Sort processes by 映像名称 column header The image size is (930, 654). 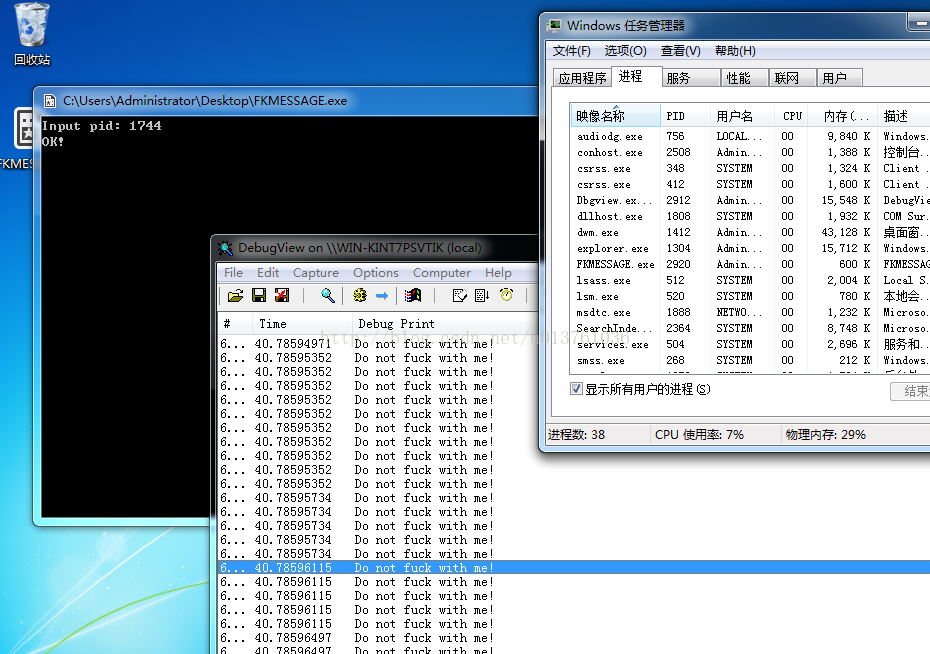click(x=616, y=116)
